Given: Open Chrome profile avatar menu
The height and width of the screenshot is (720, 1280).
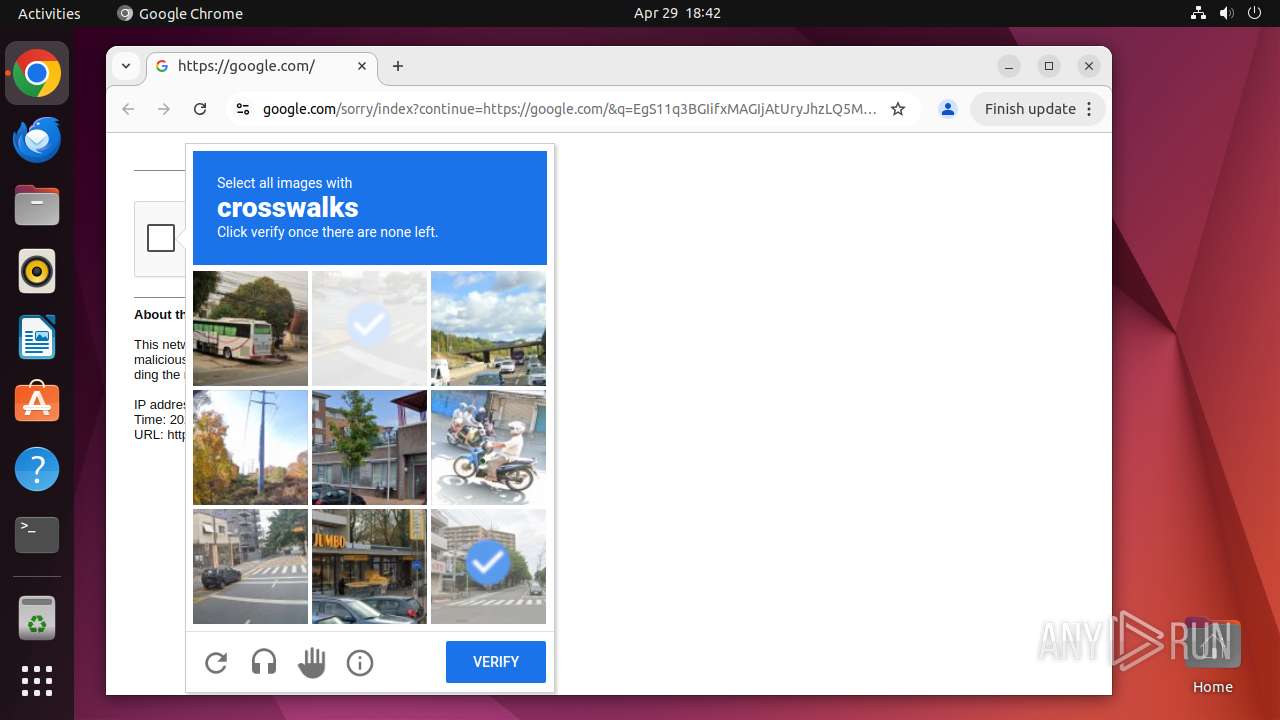Looking at the screenshot, I should pyautogui.click(x=948, y=109).
